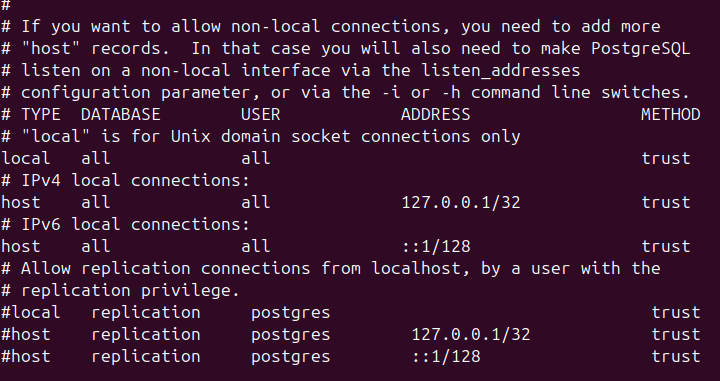Click the DATABASE column header text
This screenshot has height=381, width=720.
point(121,114)
